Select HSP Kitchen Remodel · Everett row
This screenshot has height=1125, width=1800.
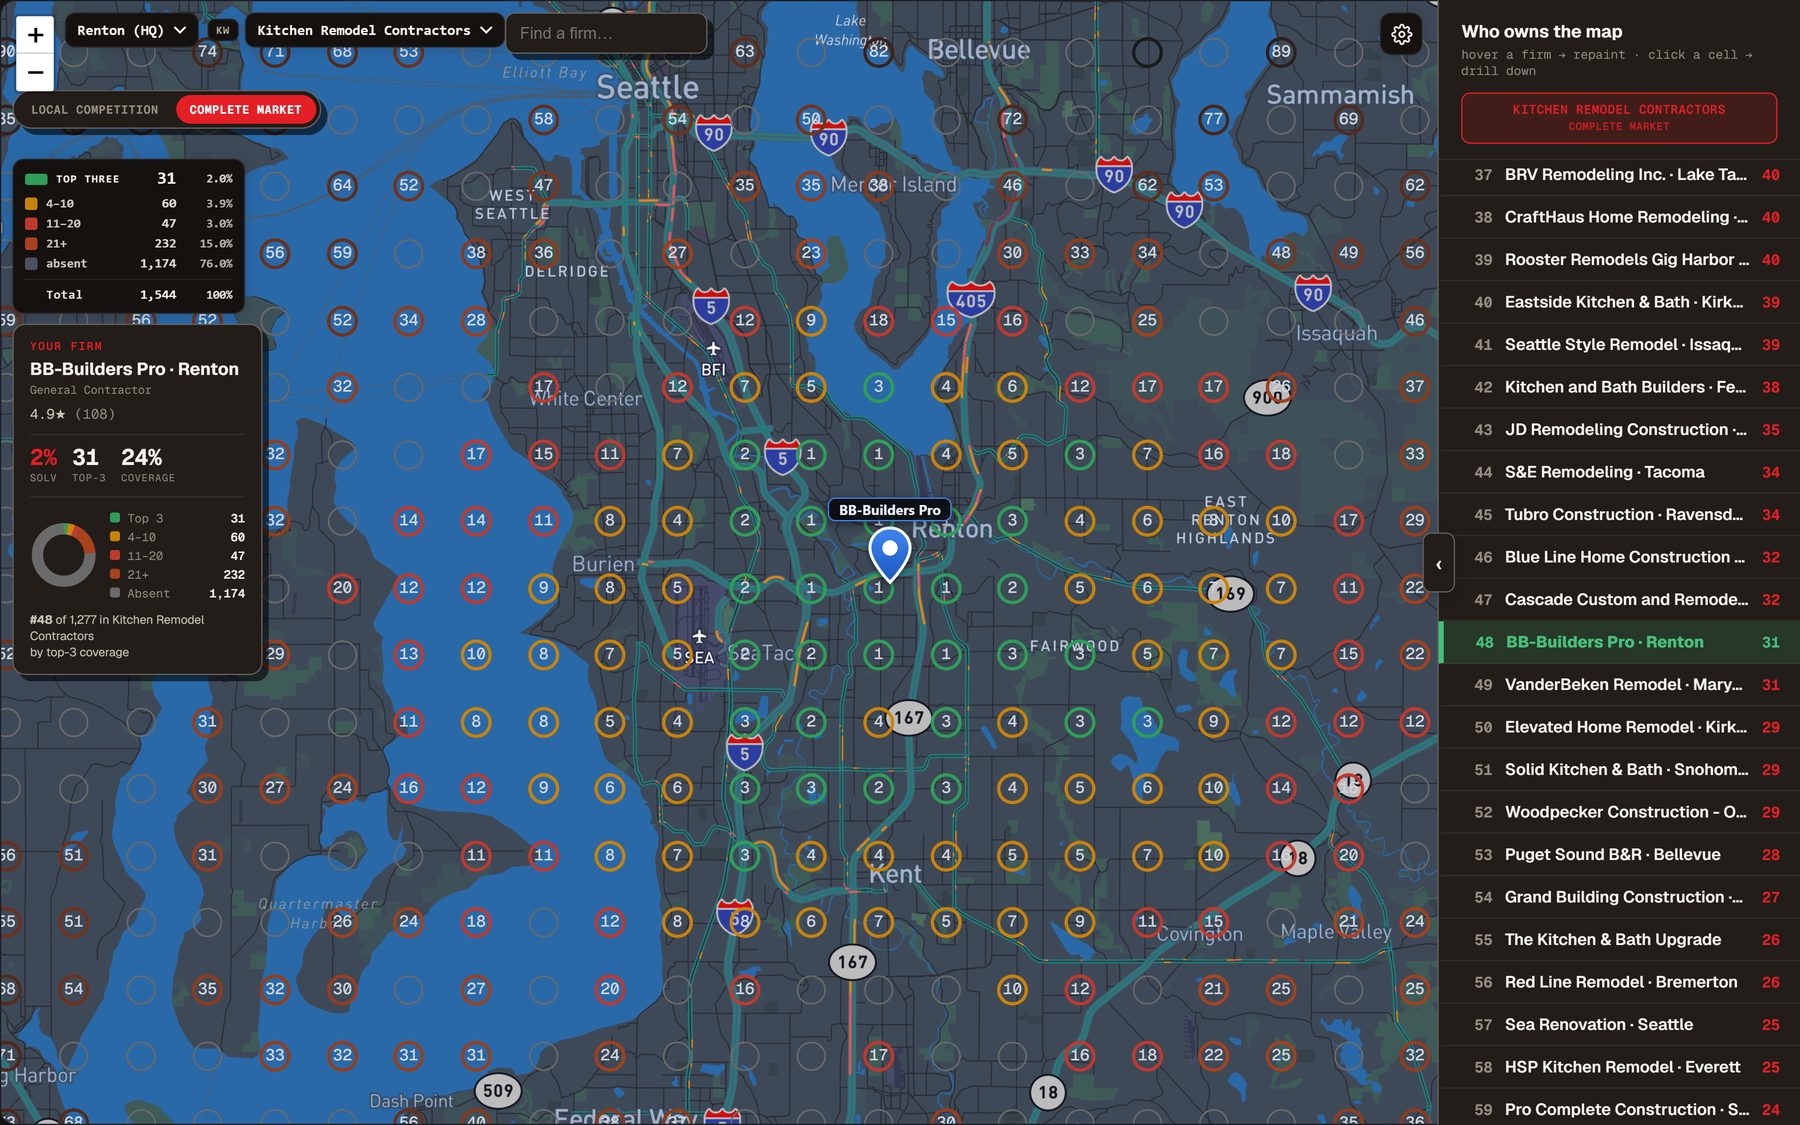click(x=1620, y=1067)
